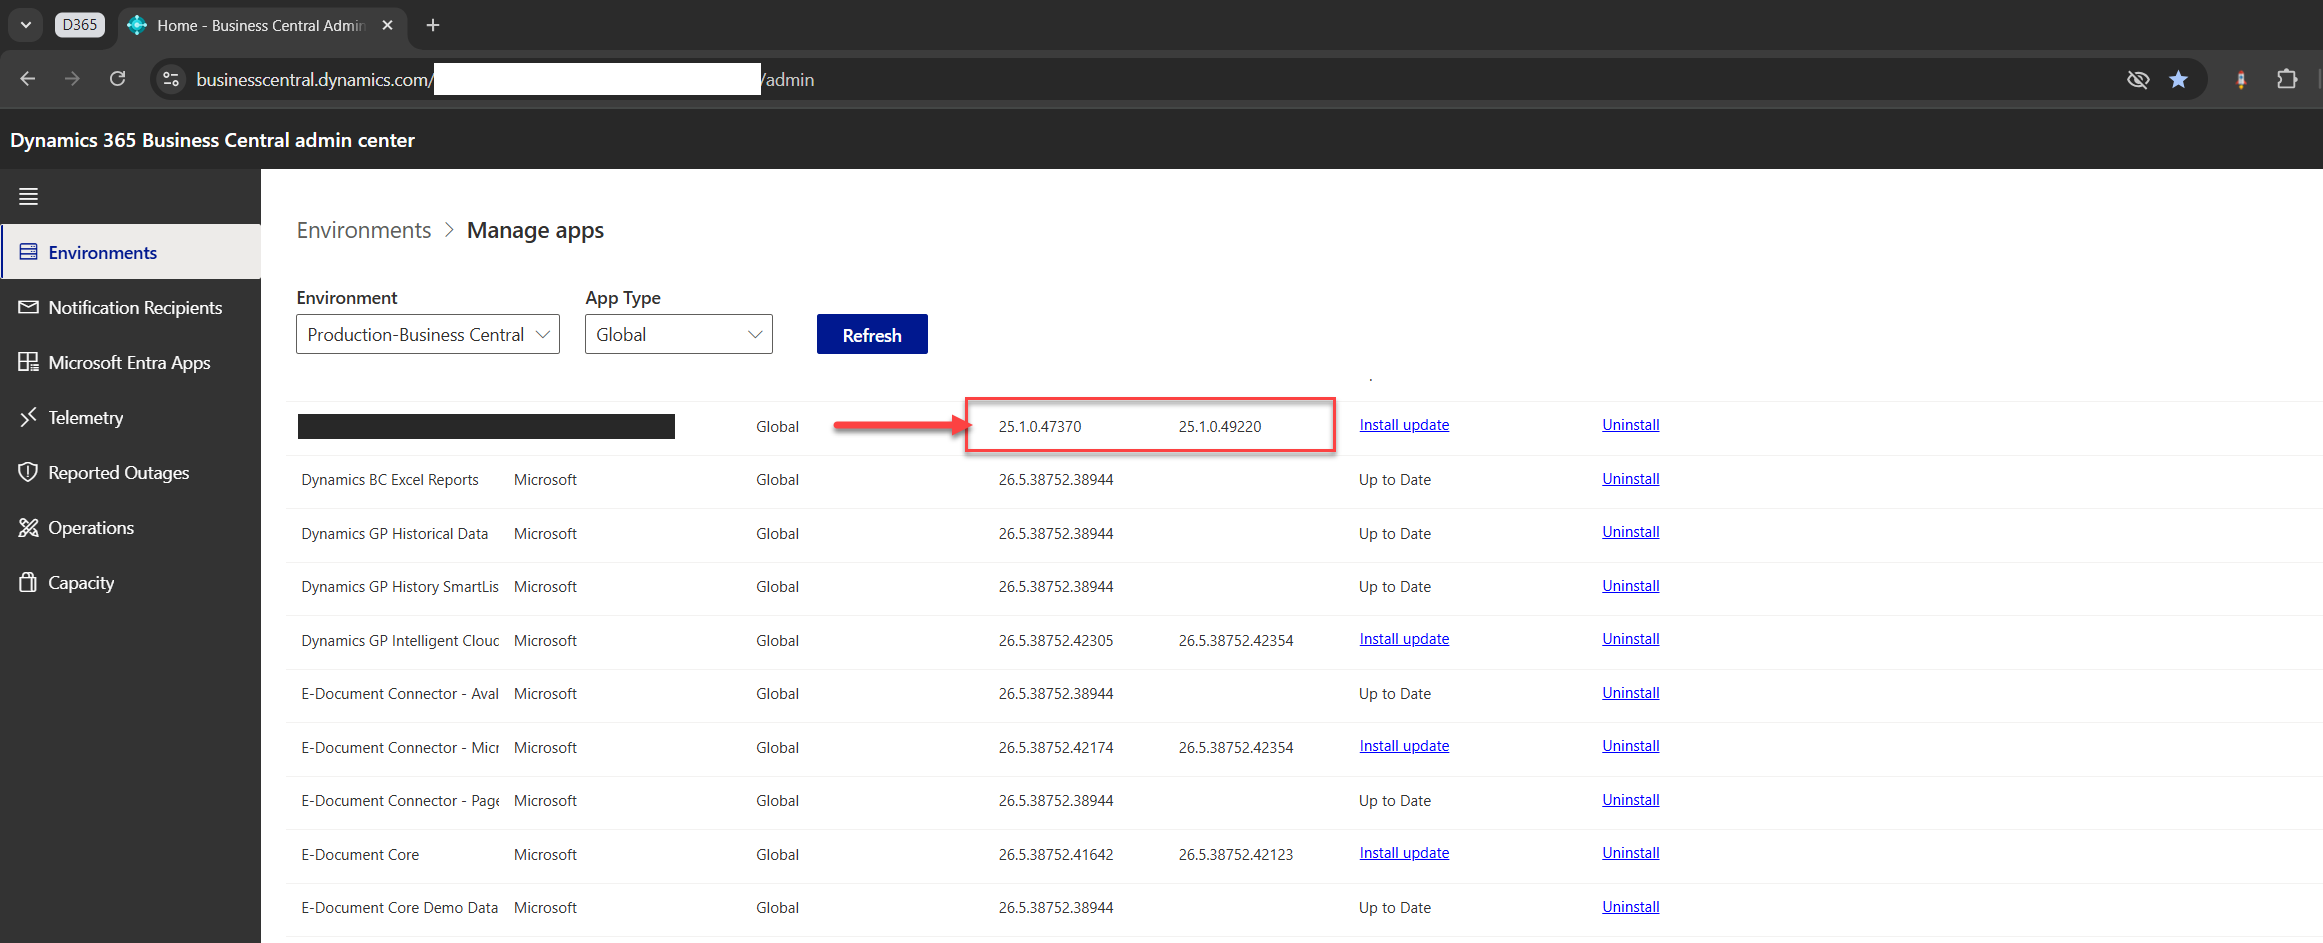
Task: Open a new browser tab
Action: click(433, 25)
